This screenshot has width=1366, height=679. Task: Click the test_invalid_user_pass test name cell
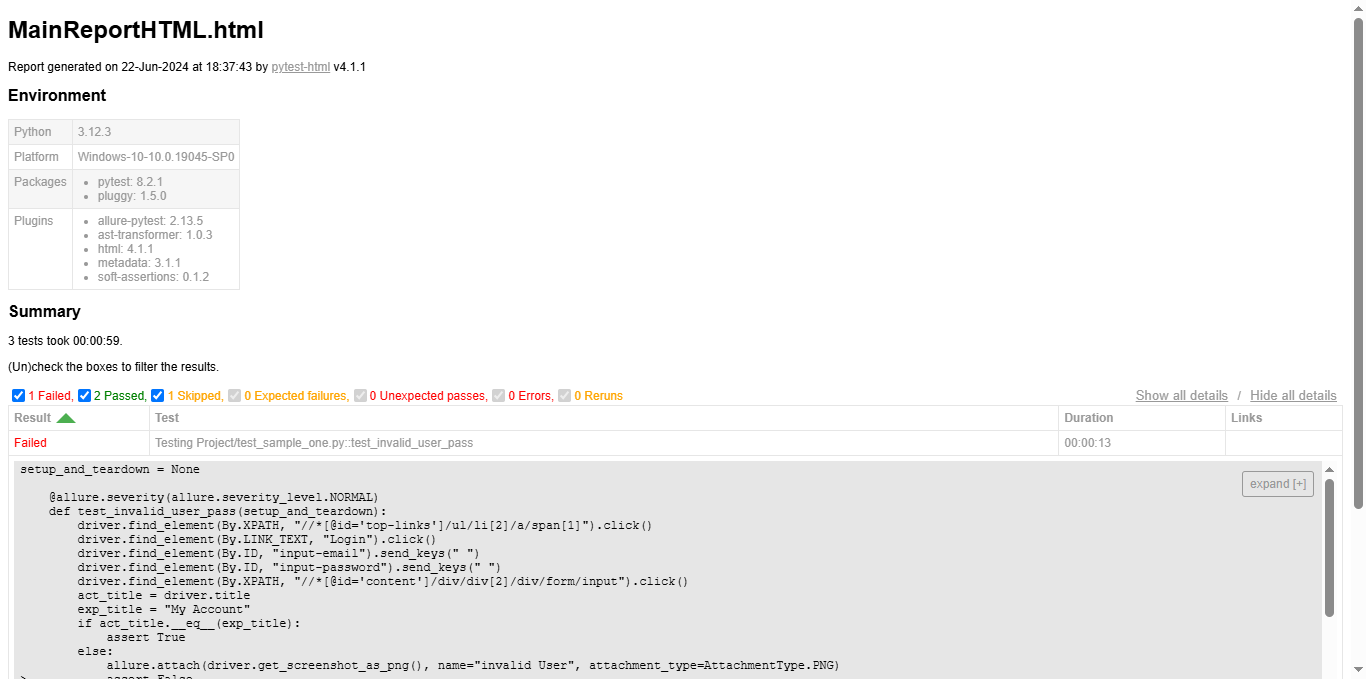tap(603, 443)
